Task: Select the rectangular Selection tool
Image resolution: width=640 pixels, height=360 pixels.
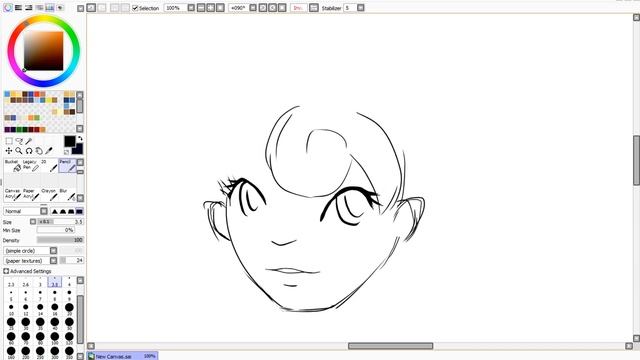Action: point(9,141)
